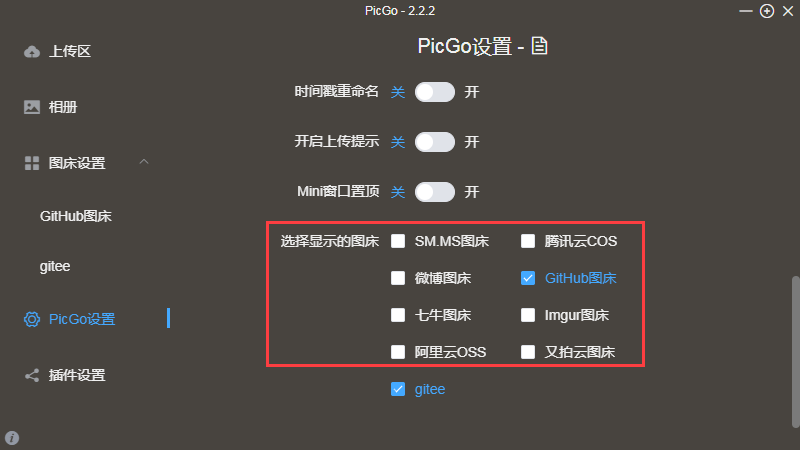Open GitHub图床 in the sidebar
800x450 pixels.
pyautogui.click(x=75, y=215)
